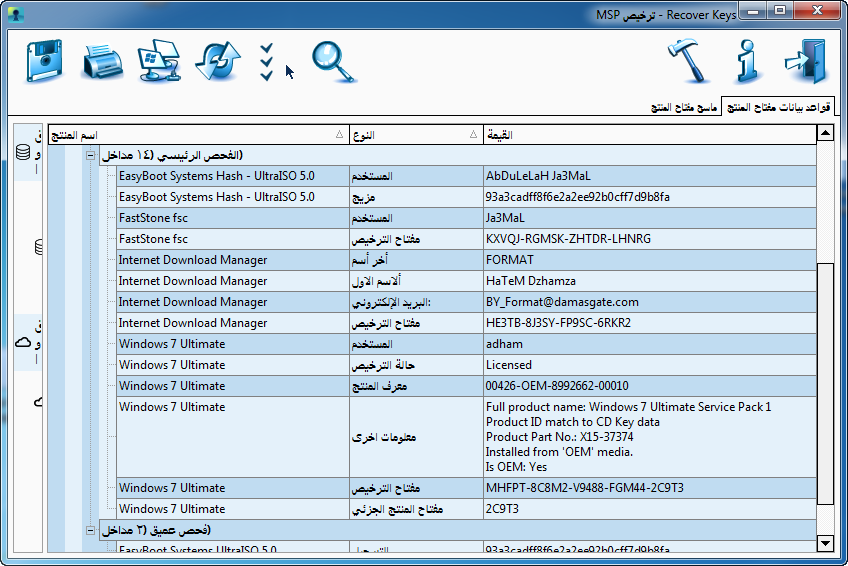Click the exit door icon
Image resolution: width=848 pixels, height=566 pixels.
[806, 61]
